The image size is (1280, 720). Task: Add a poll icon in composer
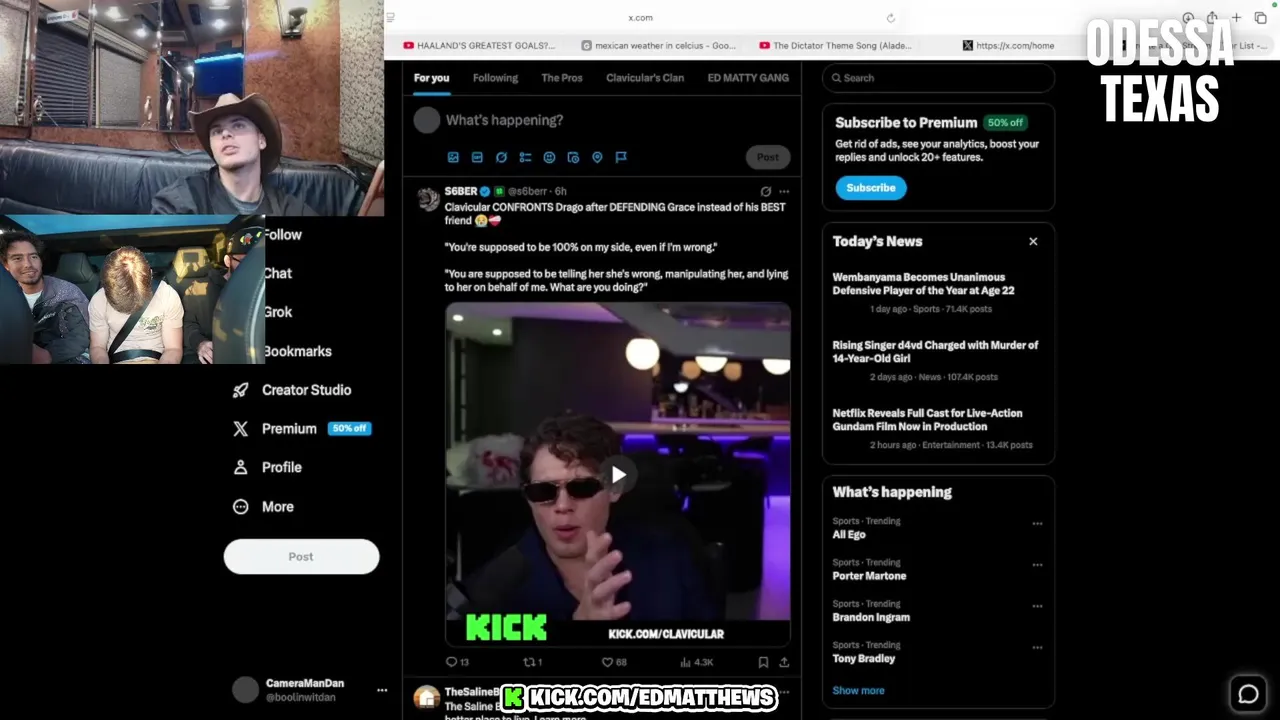click(525, 157)
